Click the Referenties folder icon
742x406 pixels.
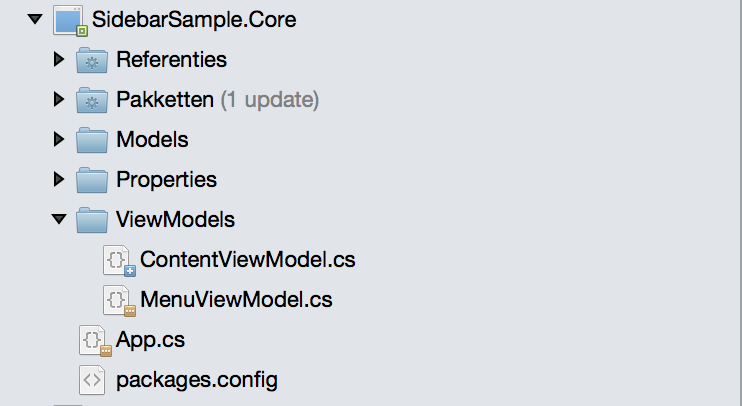coord(92,60)
